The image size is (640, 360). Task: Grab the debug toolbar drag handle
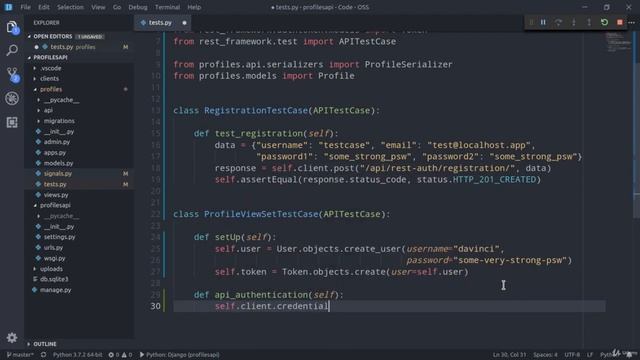[x=531, y=22]
